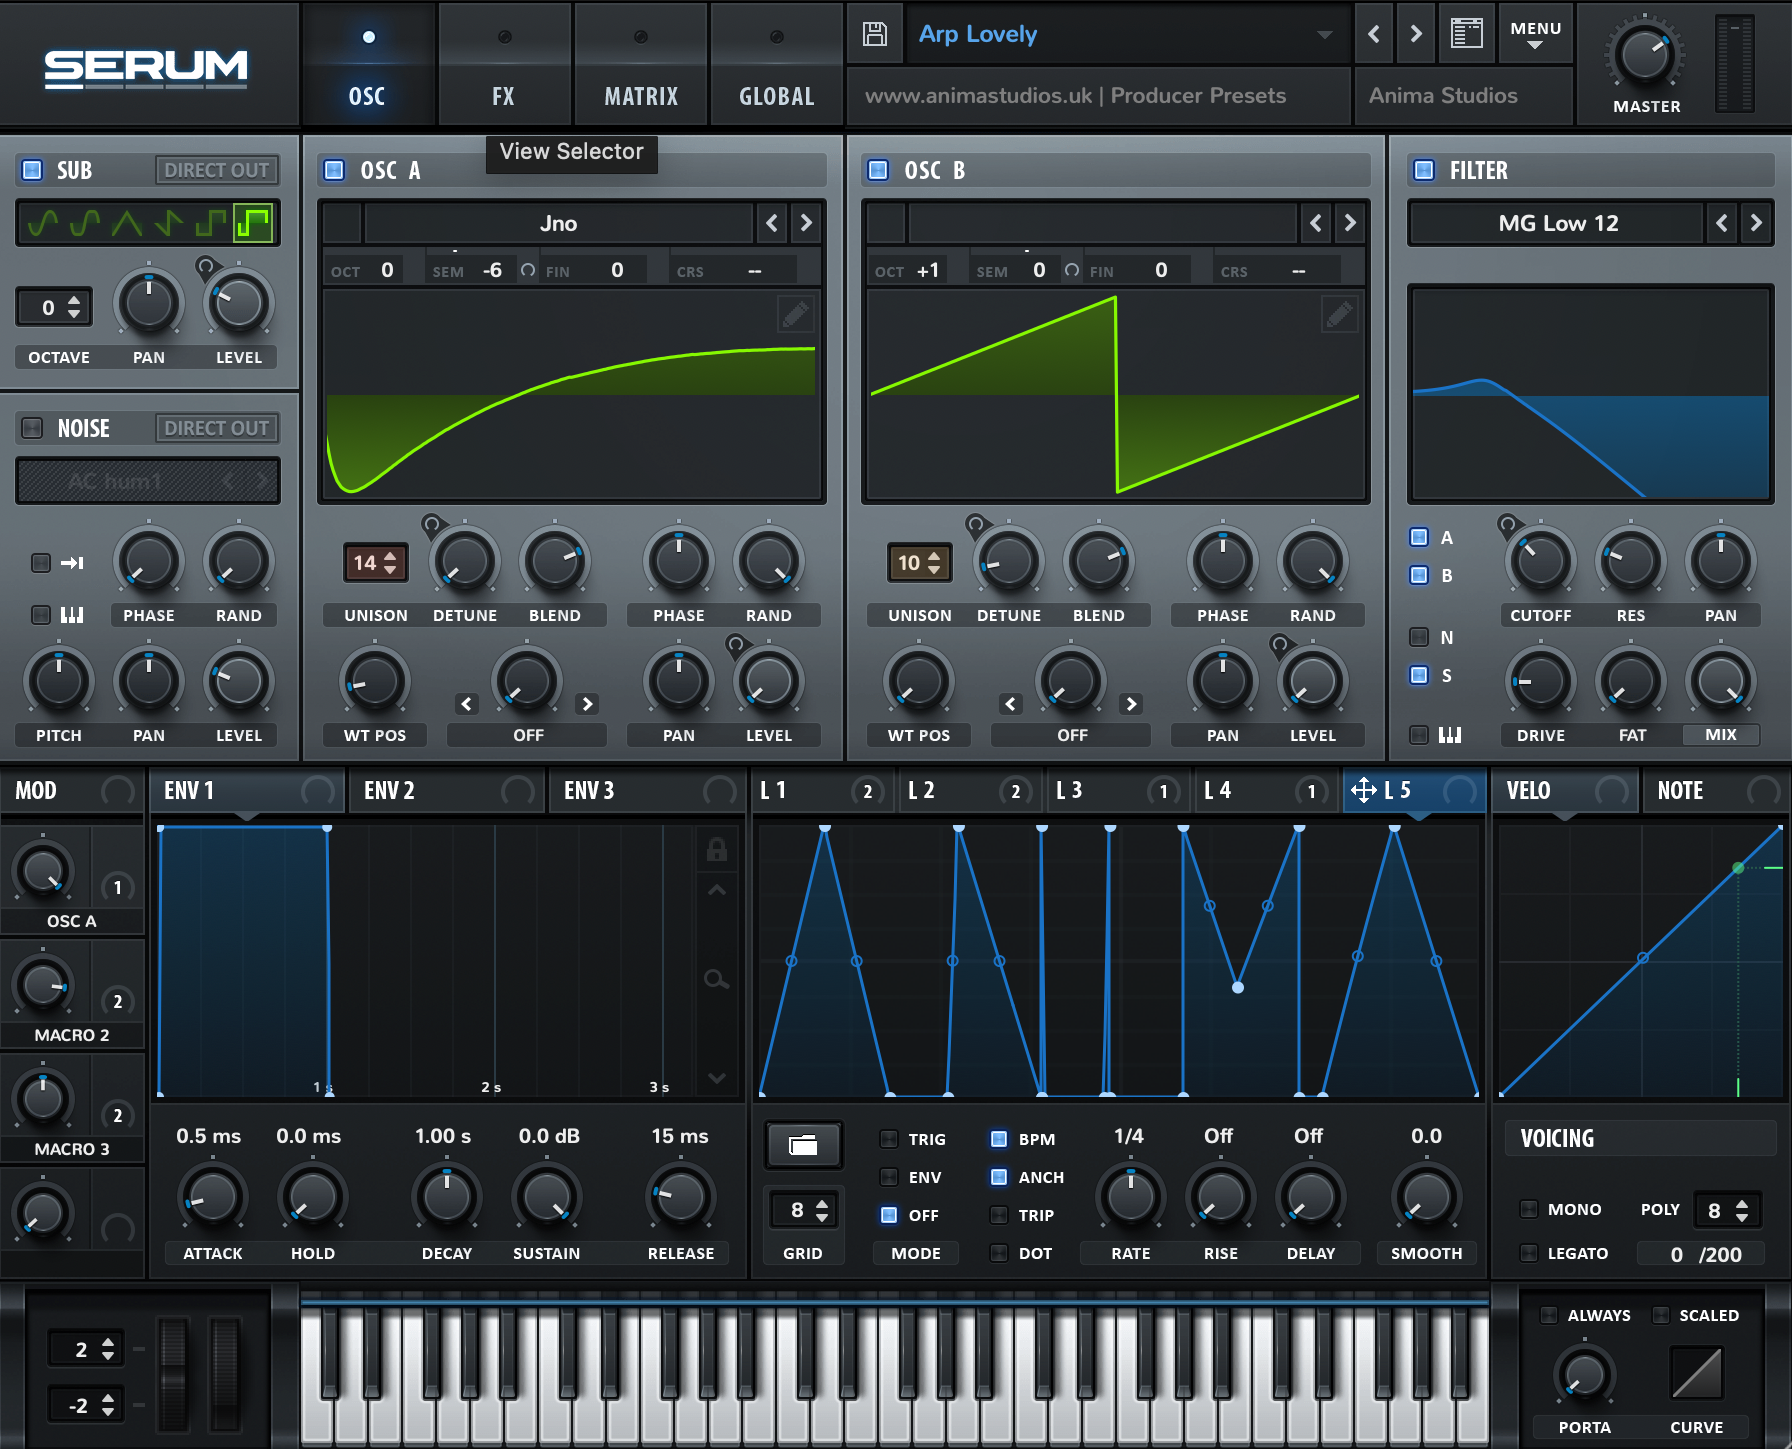Open the LFO shape folder browser

pos(803,1145)
